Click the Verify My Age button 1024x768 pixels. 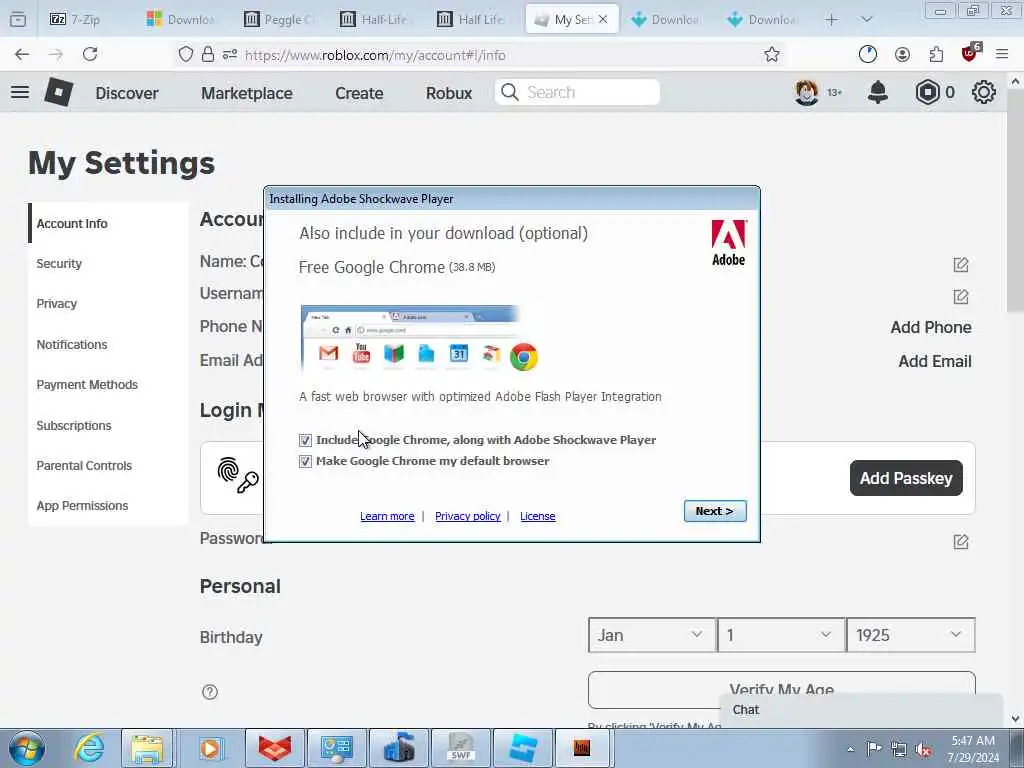(781, 690)
